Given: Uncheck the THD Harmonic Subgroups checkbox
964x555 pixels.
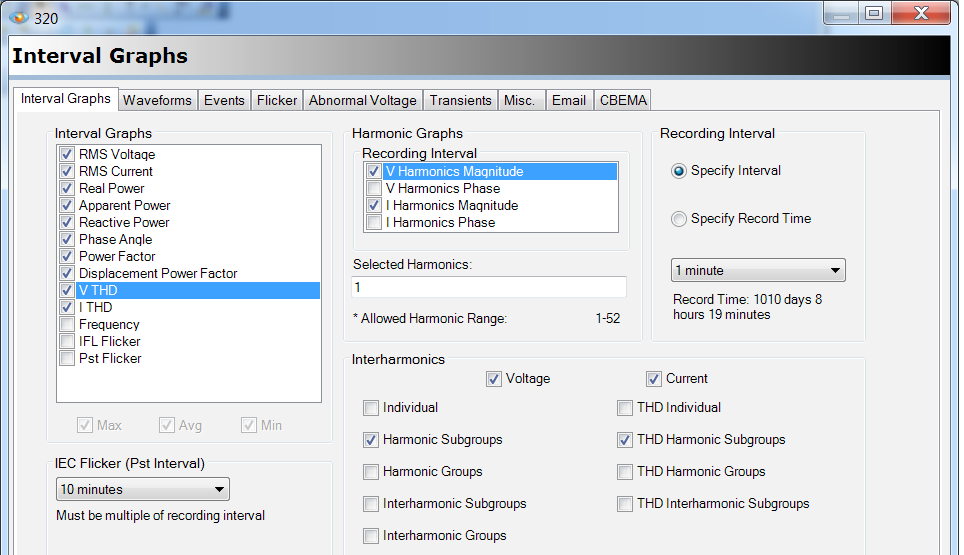Looking at the screenshot, I should [625, 439].
